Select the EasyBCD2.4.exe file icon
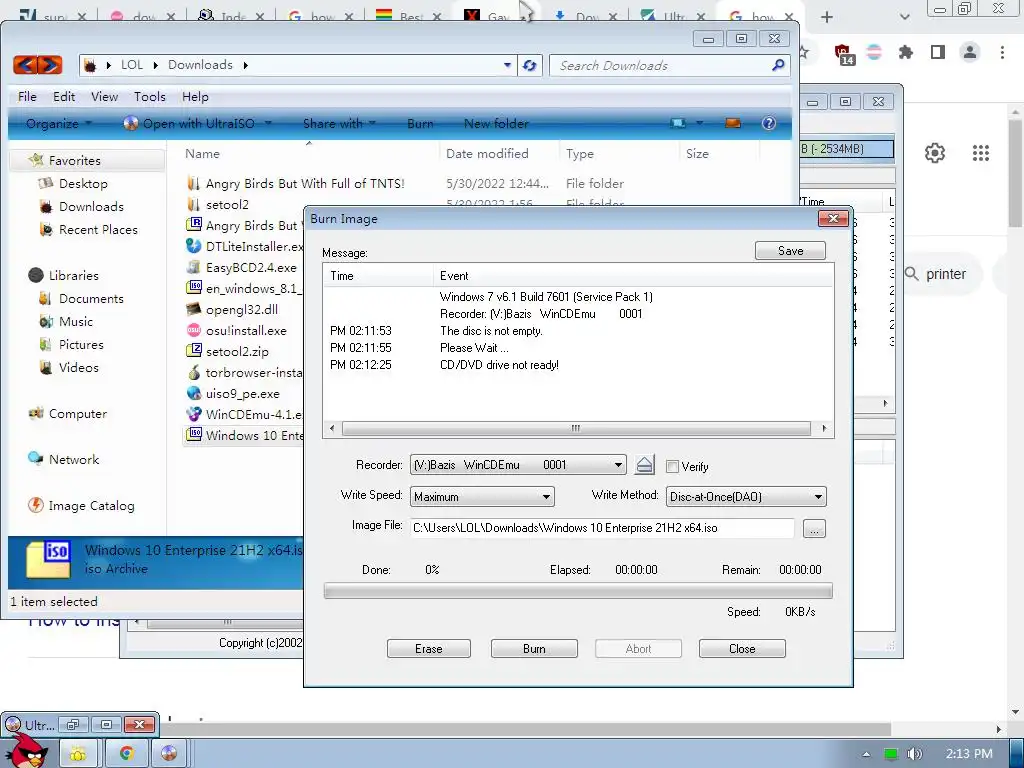 pos(193,267)
